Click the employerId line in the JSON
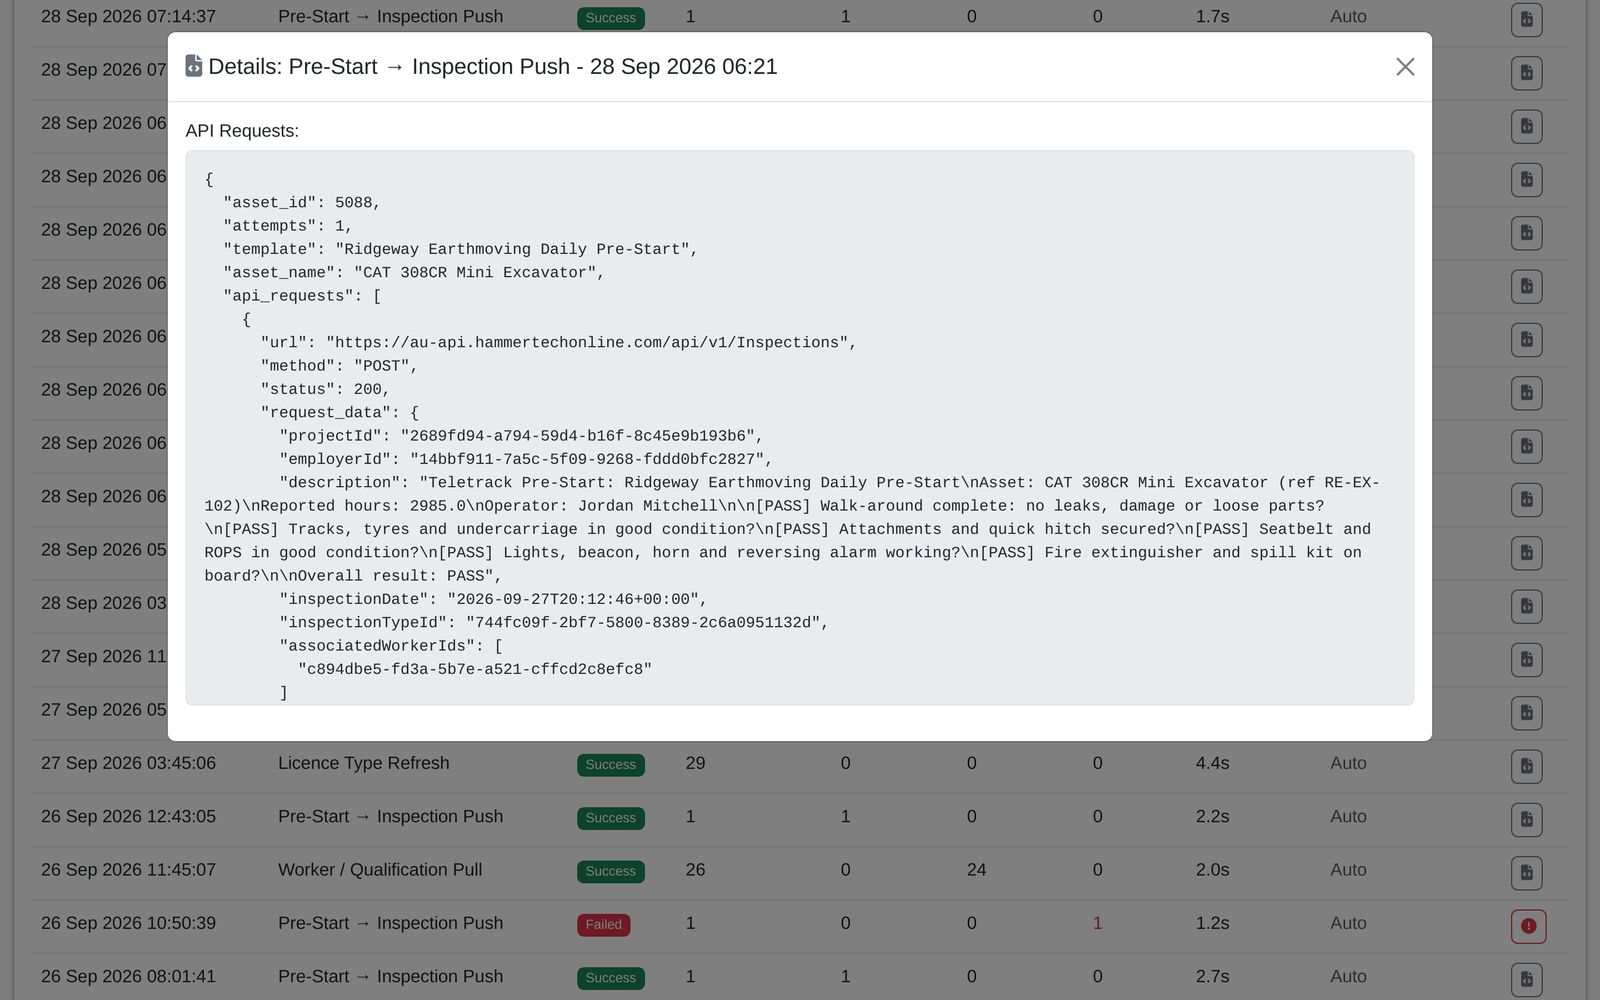 [x=526, y=459]
